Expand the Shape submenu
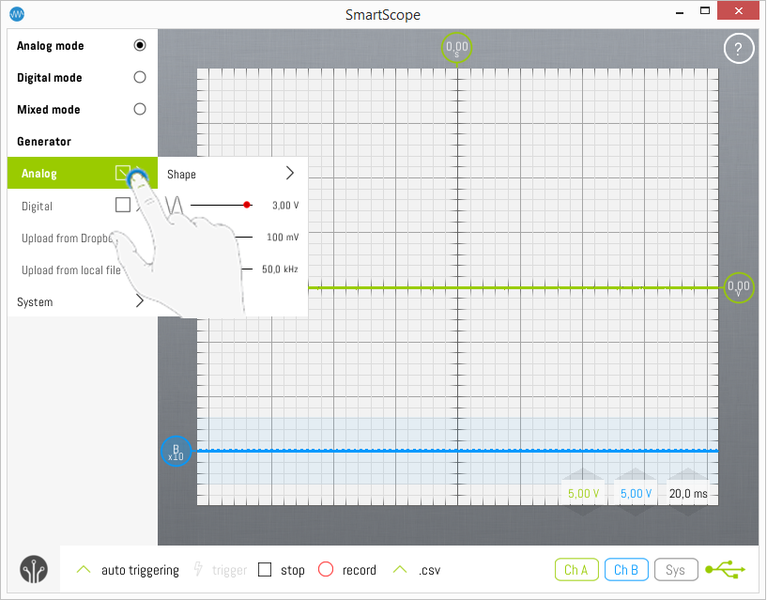The height and width of the screenshot is (600, 767). 232,174
